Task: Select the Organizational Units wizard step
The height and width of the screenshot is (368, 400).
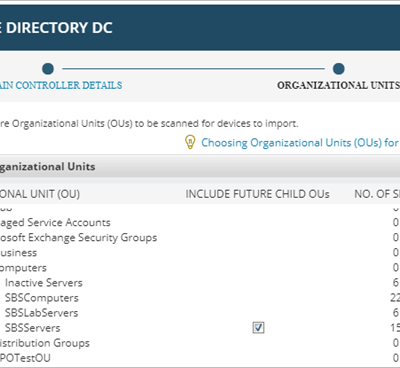Action: 338,85
